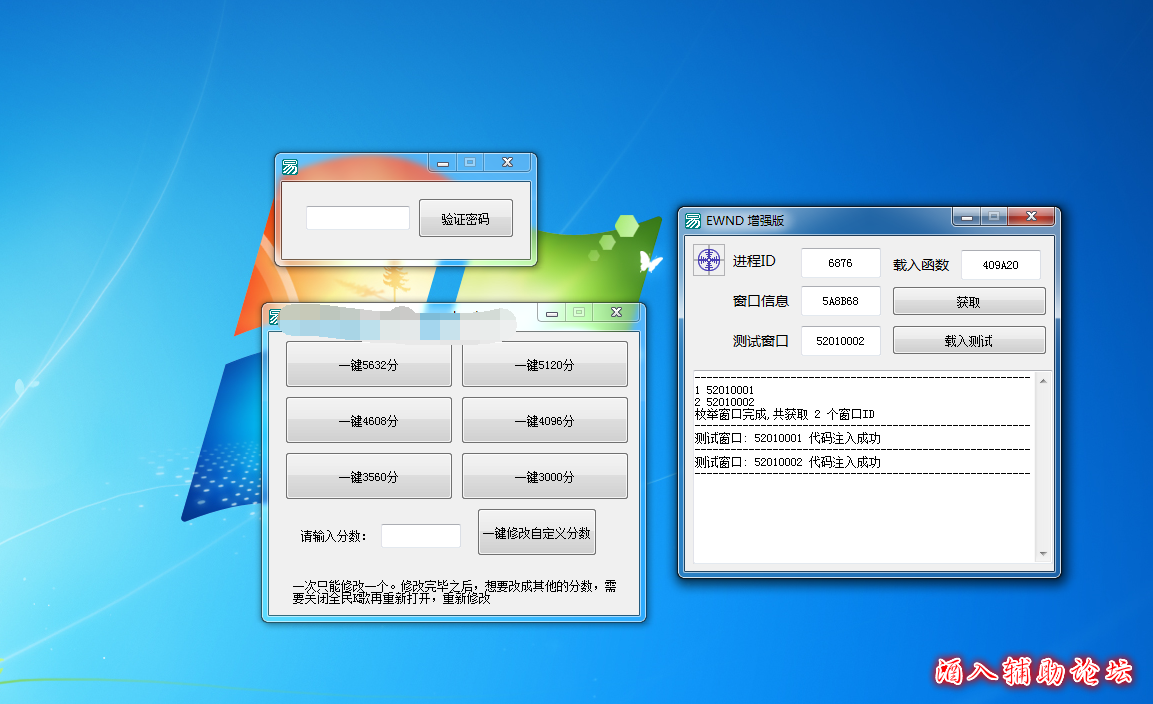Screen dimensions: 1153x704
Task: Click the 载入函数 label
Action: pos(921,265)
